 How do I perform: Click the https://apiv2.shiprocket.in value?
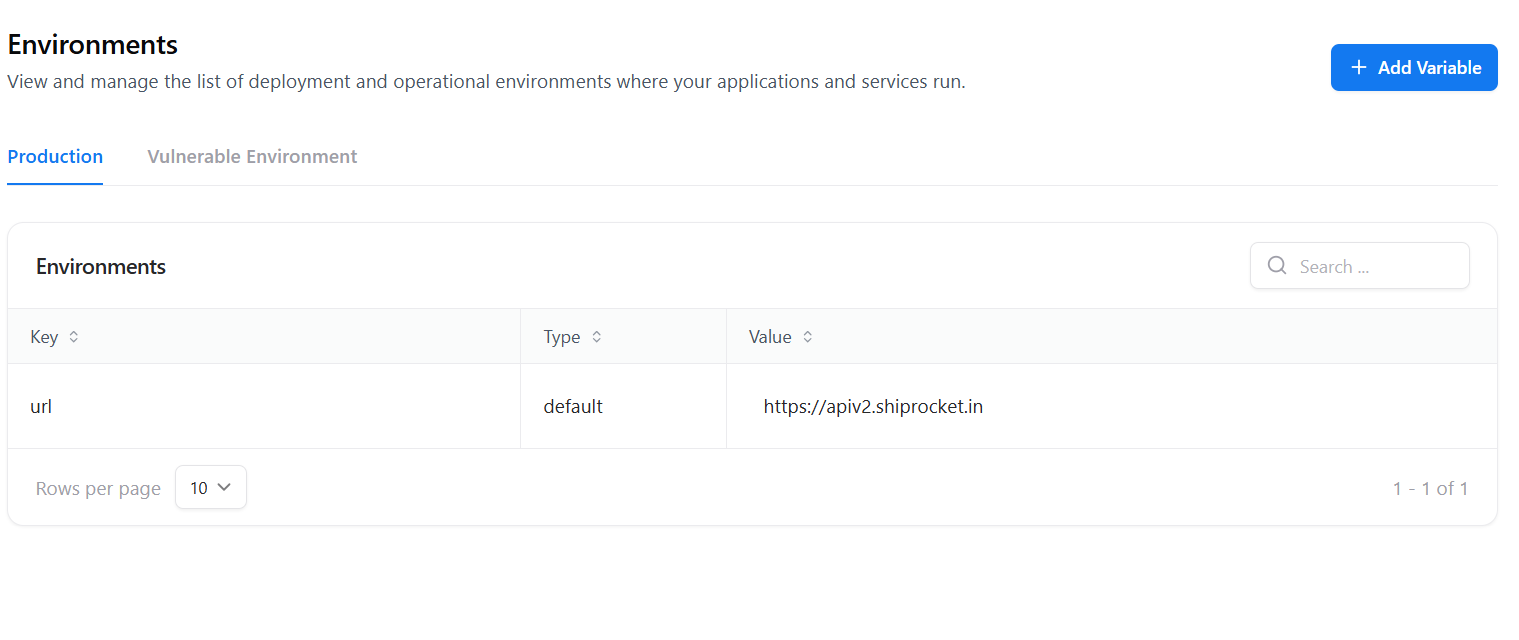click(873, 407)
